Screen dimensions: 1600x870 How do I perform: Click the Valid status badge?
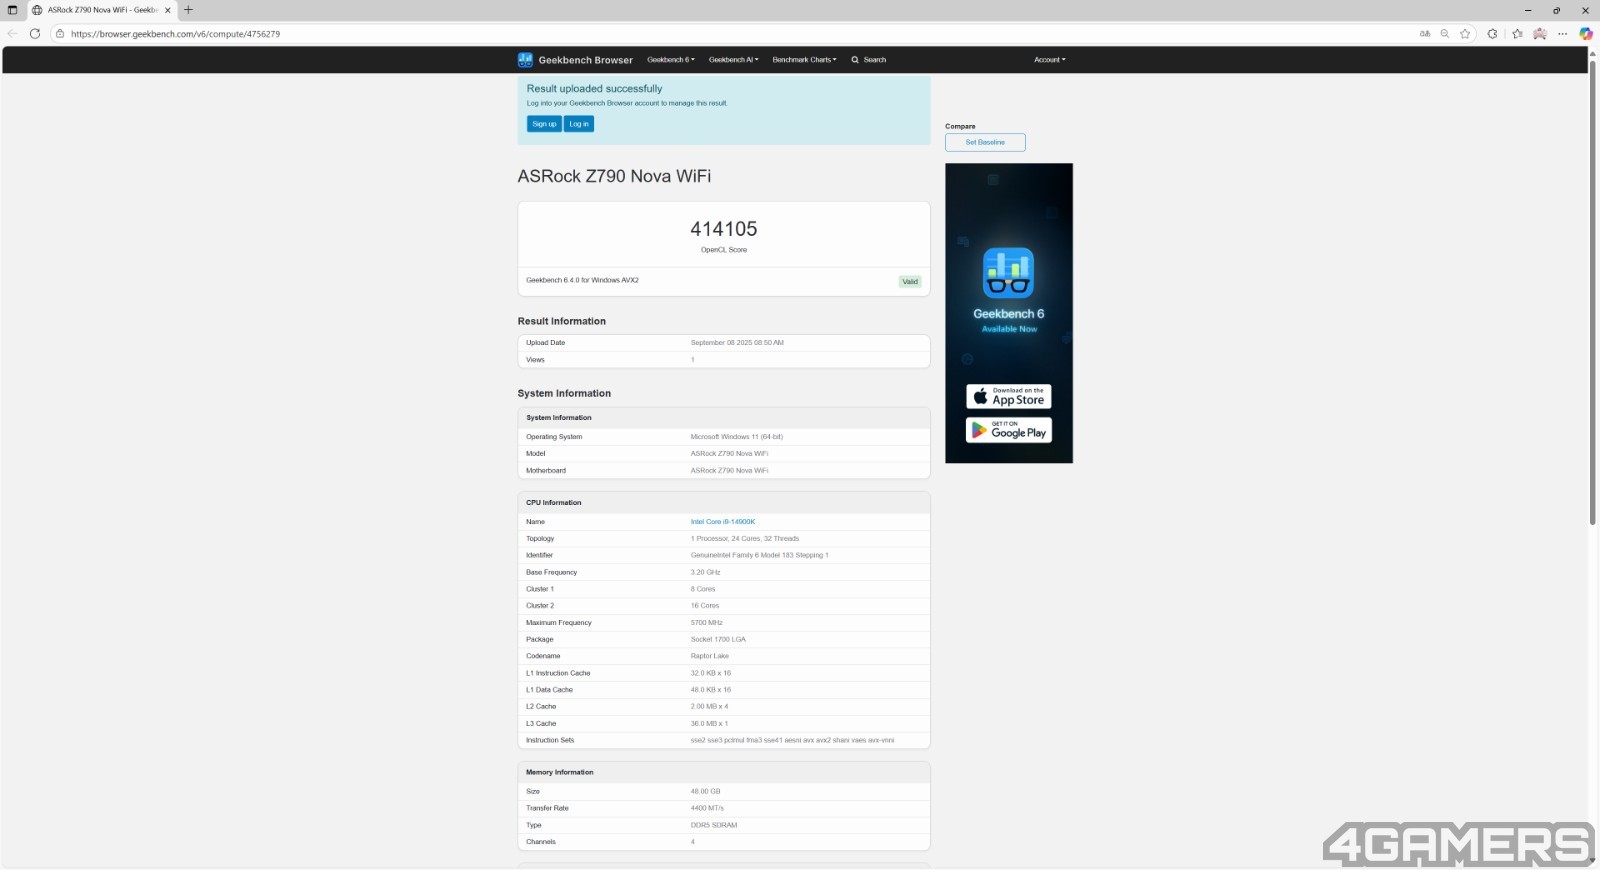pyautogui.click(x=910, y=282)
